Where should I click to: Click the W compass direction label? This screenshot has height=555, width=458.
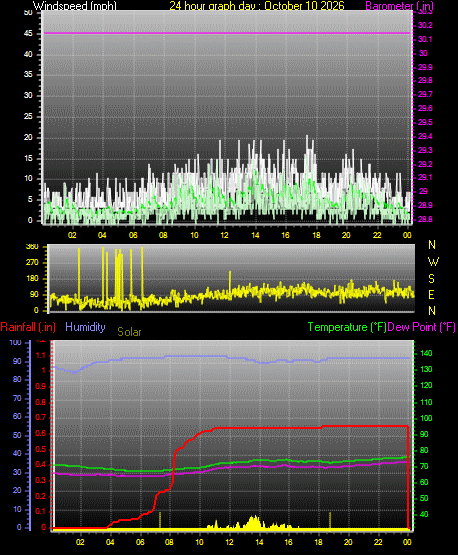pos(433,262)
